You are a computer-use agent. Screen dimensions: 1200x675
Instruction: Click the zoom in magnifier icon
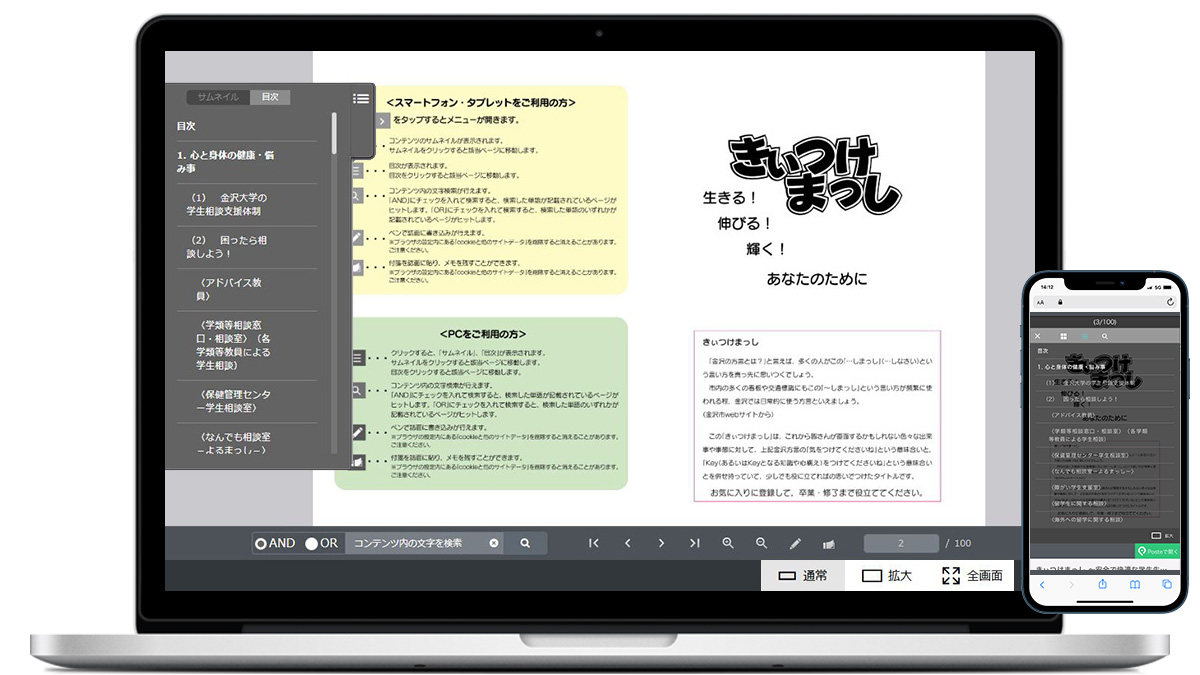tap(728, 543)
